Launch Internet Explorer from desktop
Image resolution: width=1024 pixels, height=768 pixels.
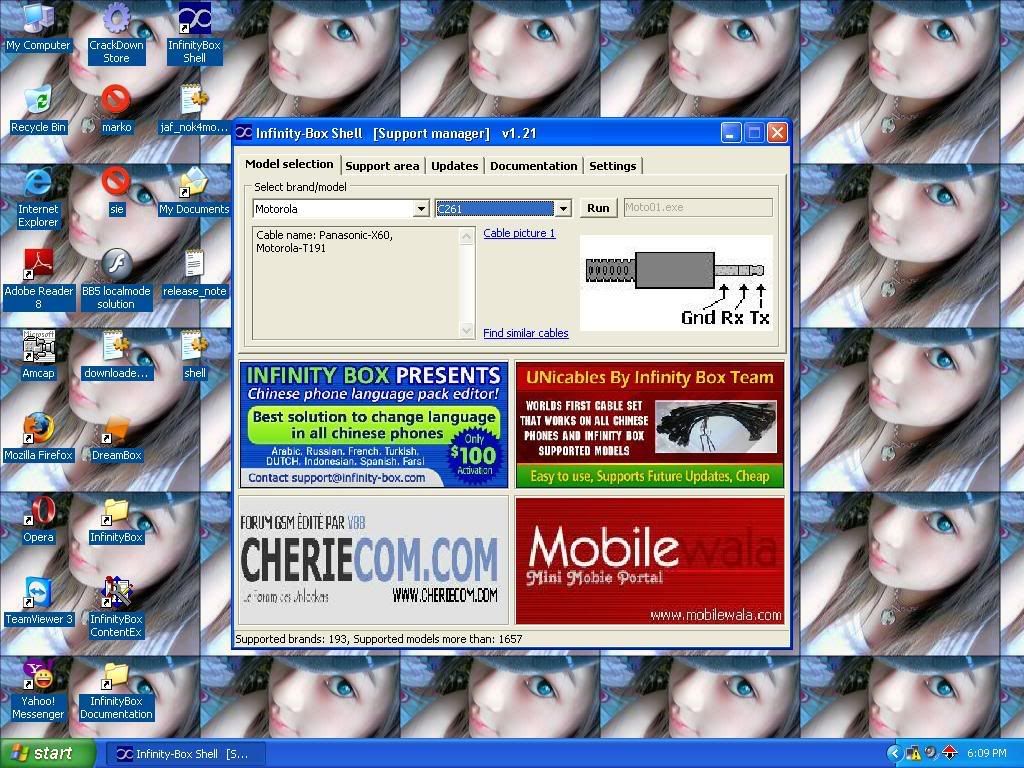(x=38, y=197)
